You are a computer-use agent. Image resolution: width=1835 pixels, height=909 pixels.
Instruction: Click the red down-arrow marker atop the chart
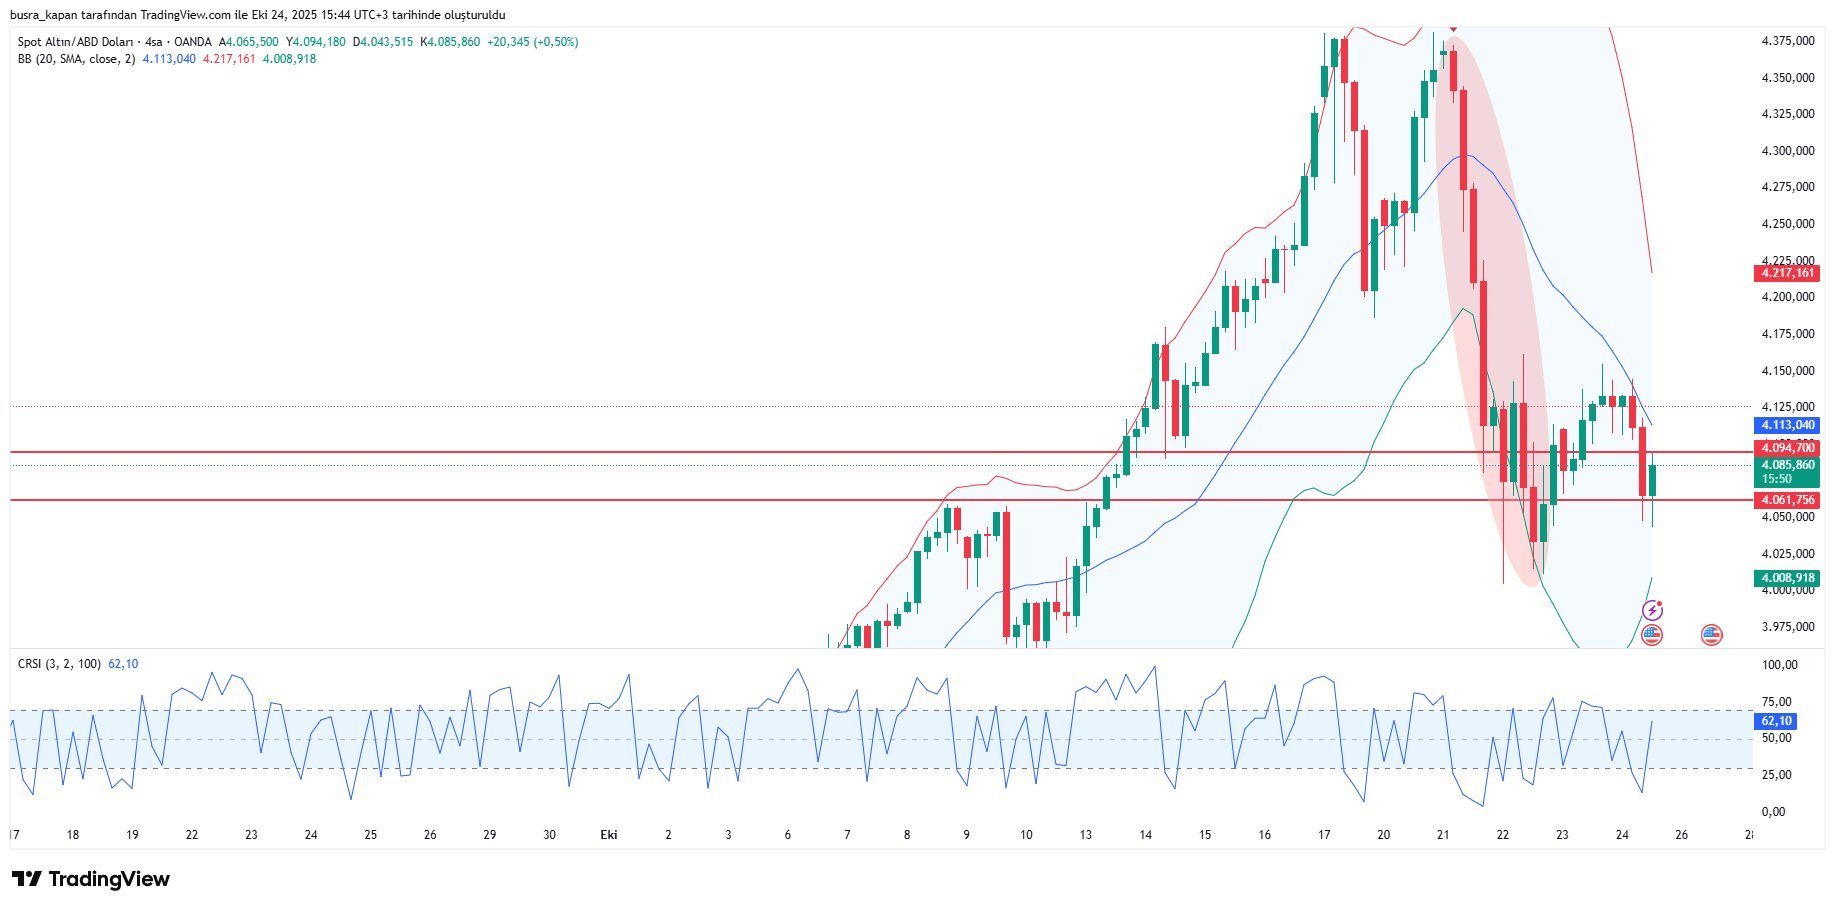(1452, 28)
